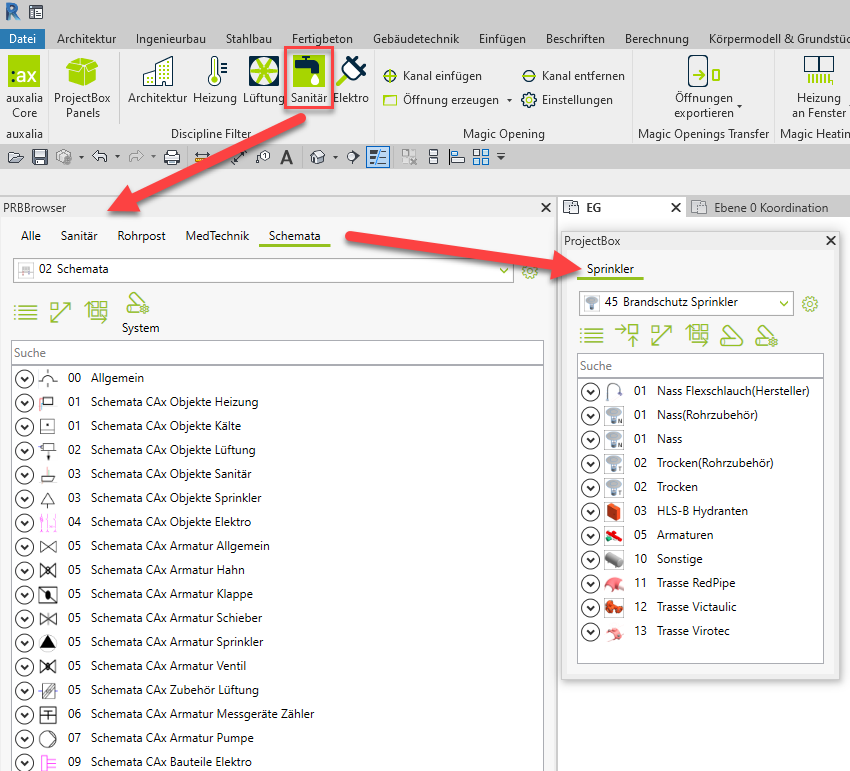Open settings gear beside Brandschutz Sprinkler dropdown

811,303
